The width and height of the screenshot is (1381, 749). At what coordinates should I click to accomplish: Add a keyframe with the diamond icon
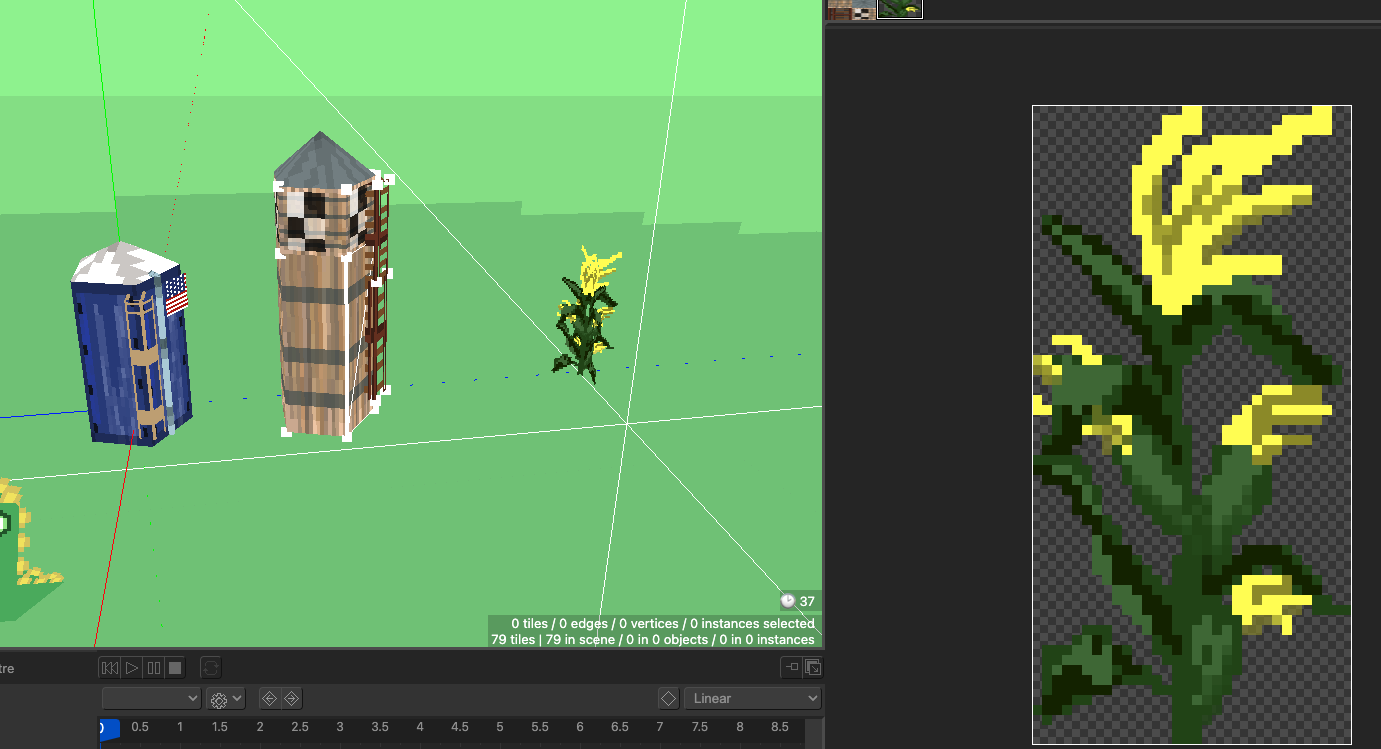click(x=668, y=698)
